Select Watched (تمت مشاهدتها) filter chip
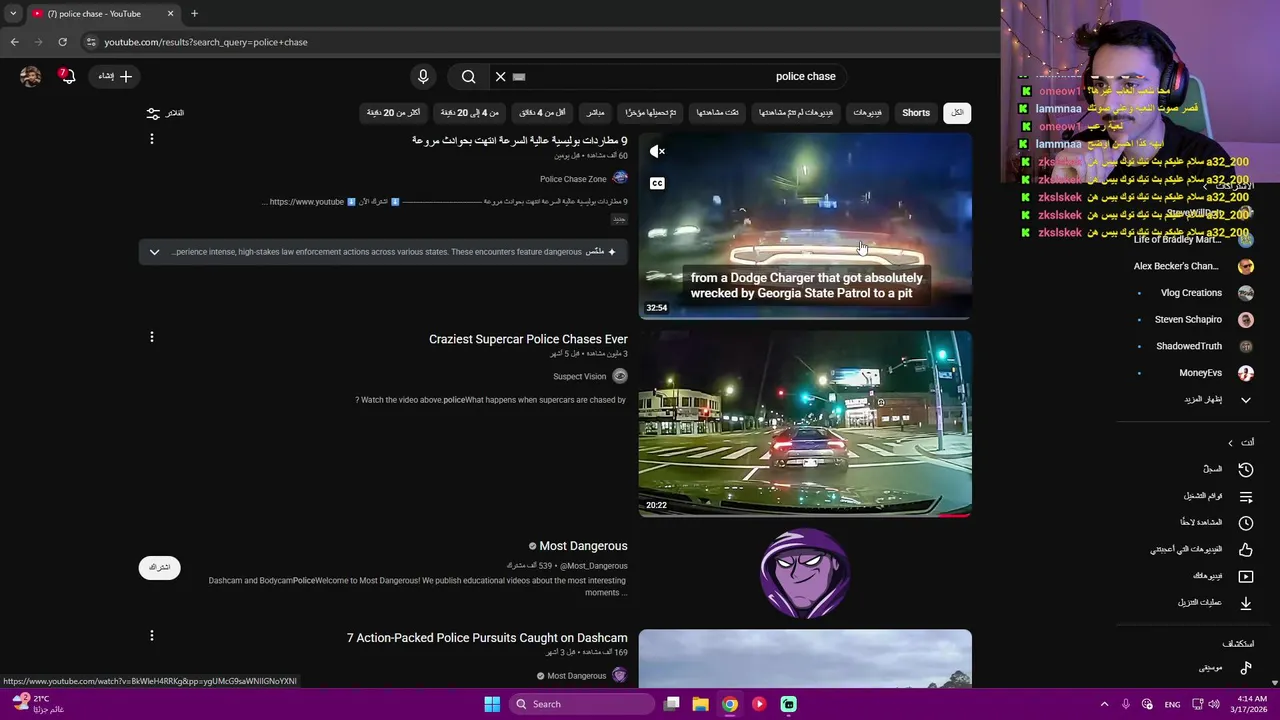This screenshot has width=1280, height=720. point(717,113)
